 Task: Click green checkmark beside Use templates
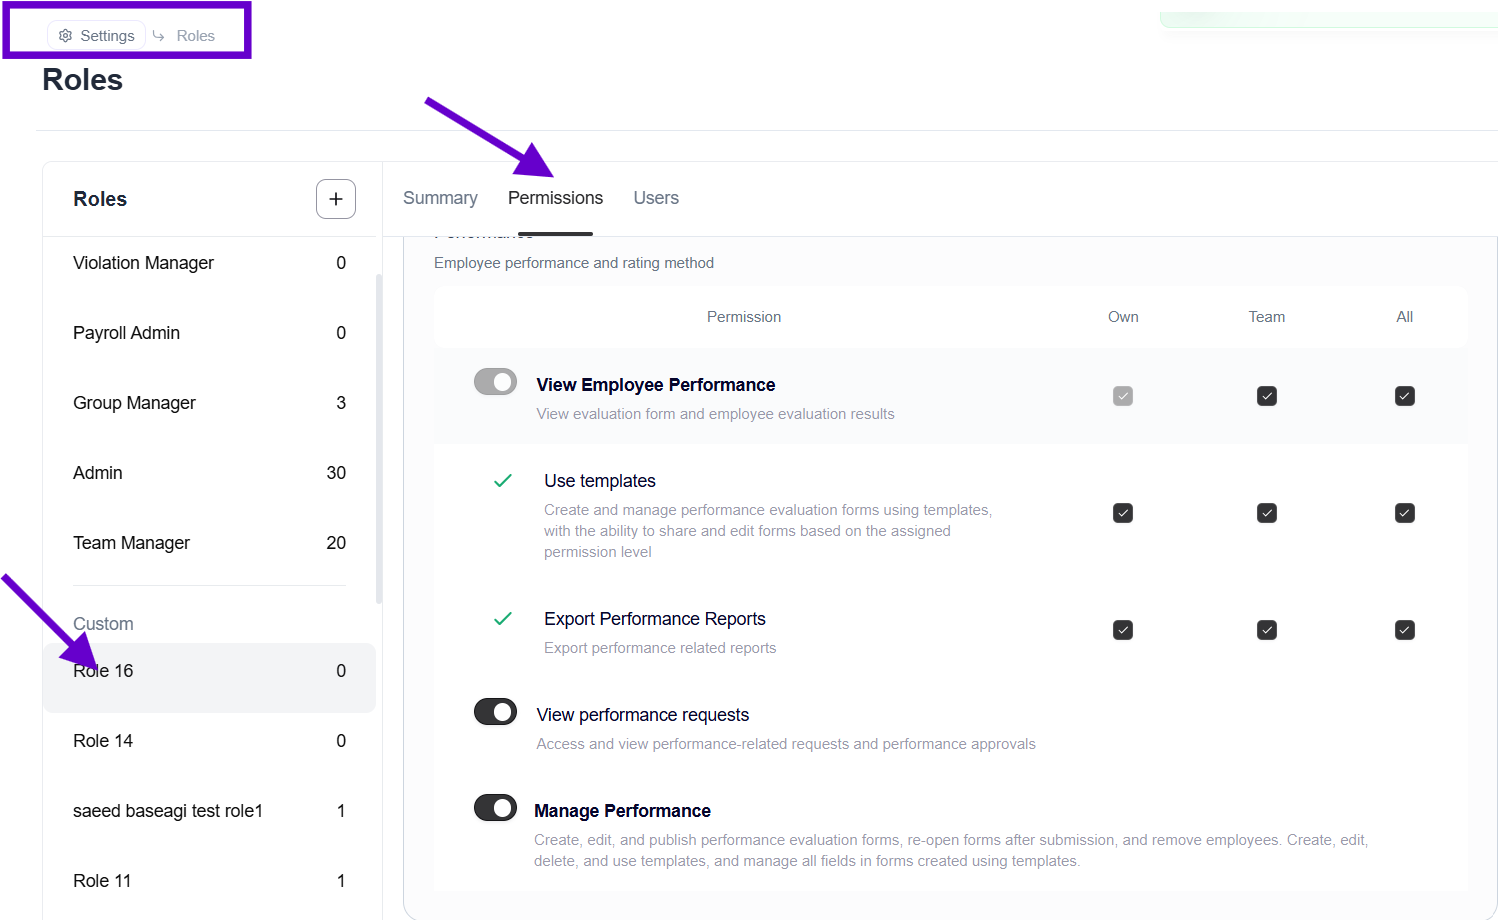[x=503, y=481]
